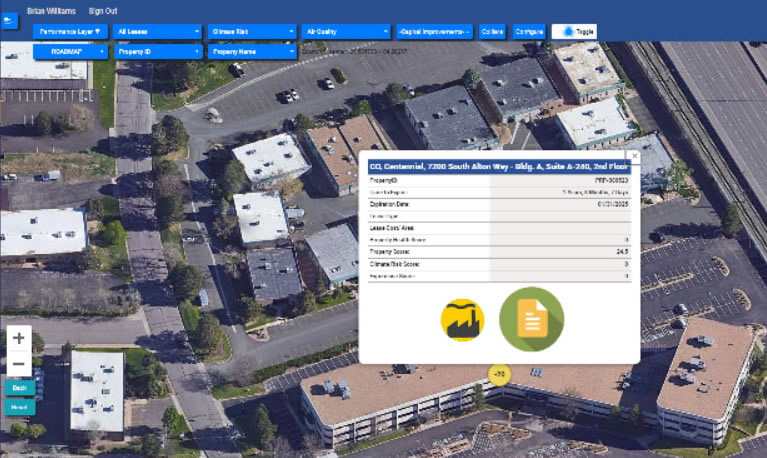
Task: Expand the All Leases dropdown
Action: 157,31
